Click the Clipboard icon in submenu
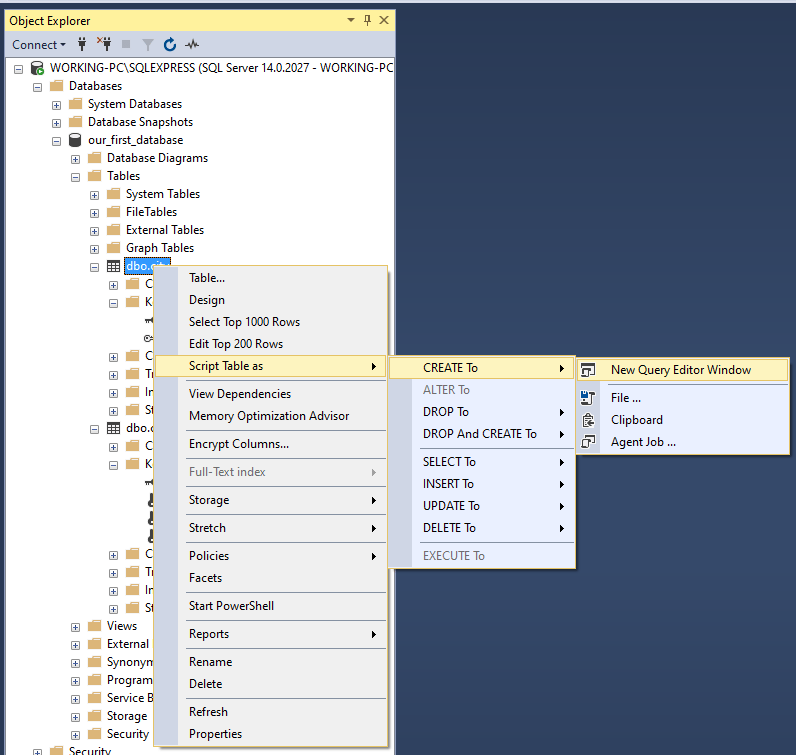This screenshot has width=796, height=755. tap(588, 420)
